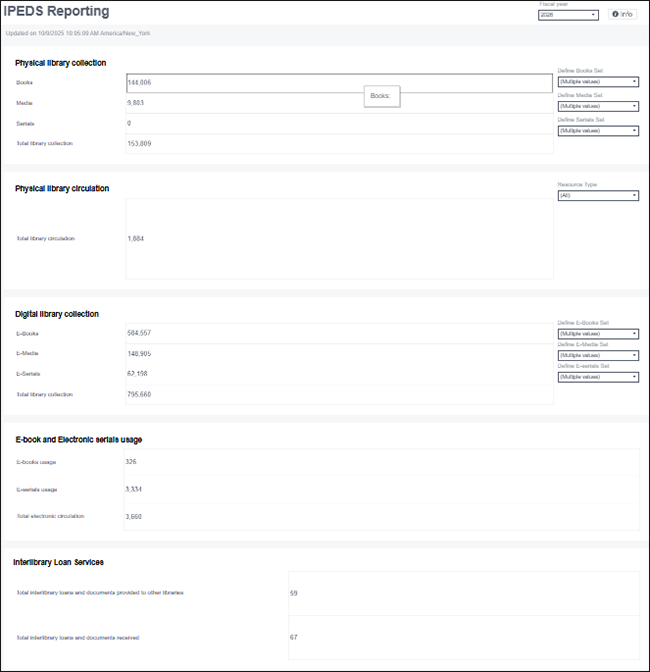
Task: Open the Fiscal year dropdown
Action: point(568,15)
